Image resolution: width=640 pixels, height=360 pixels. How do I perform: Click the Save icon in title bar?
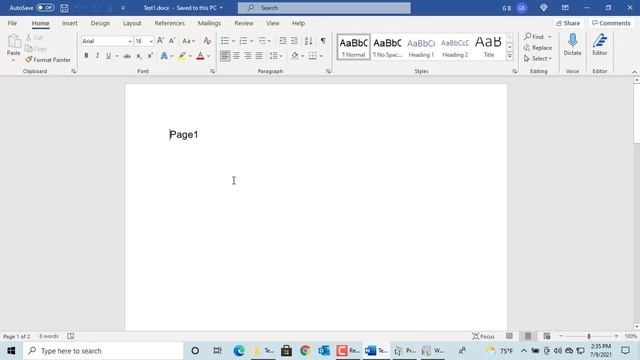(64, 8)
